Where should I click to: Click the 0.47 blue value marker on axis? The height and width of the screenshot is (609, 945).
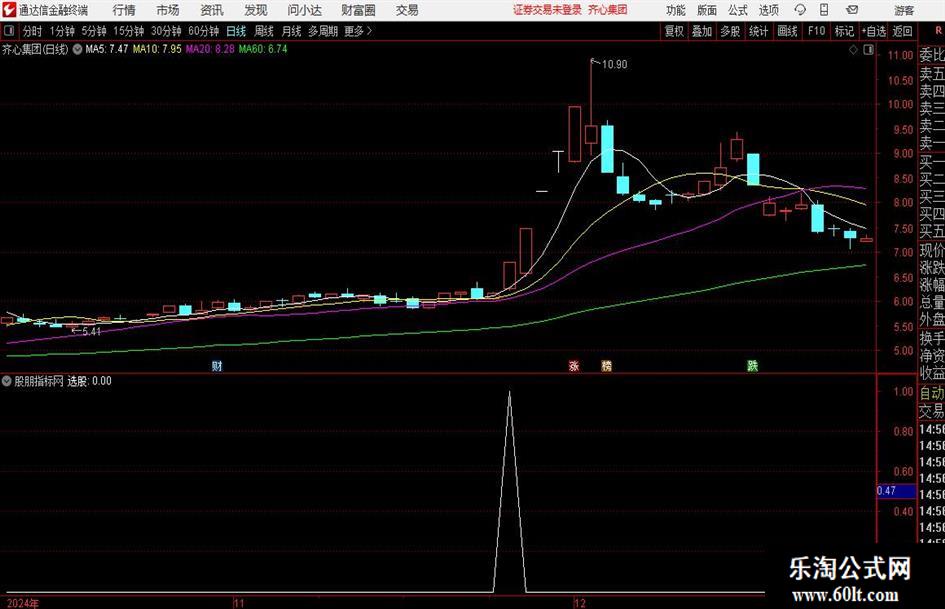896,491
